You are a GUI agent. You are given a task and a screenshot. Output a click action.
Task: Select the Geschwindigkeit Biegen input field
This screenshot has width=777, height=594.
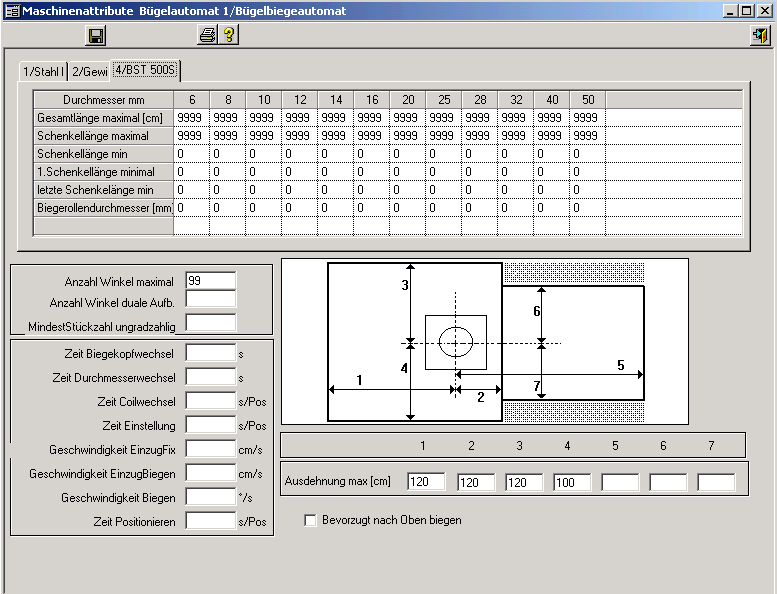pyautogui.click(x=210, y=497)
